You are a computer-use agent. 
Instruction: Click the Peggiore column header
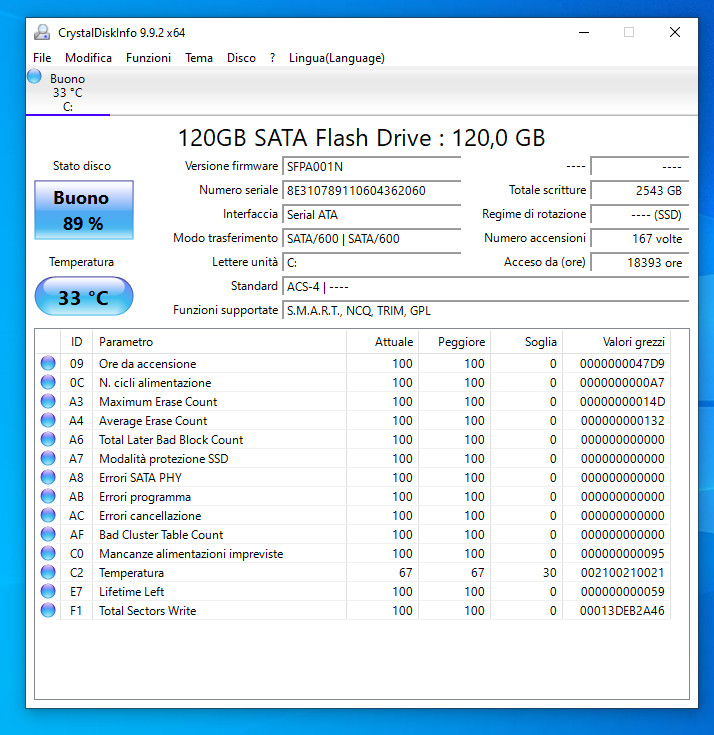coord(454,342)
